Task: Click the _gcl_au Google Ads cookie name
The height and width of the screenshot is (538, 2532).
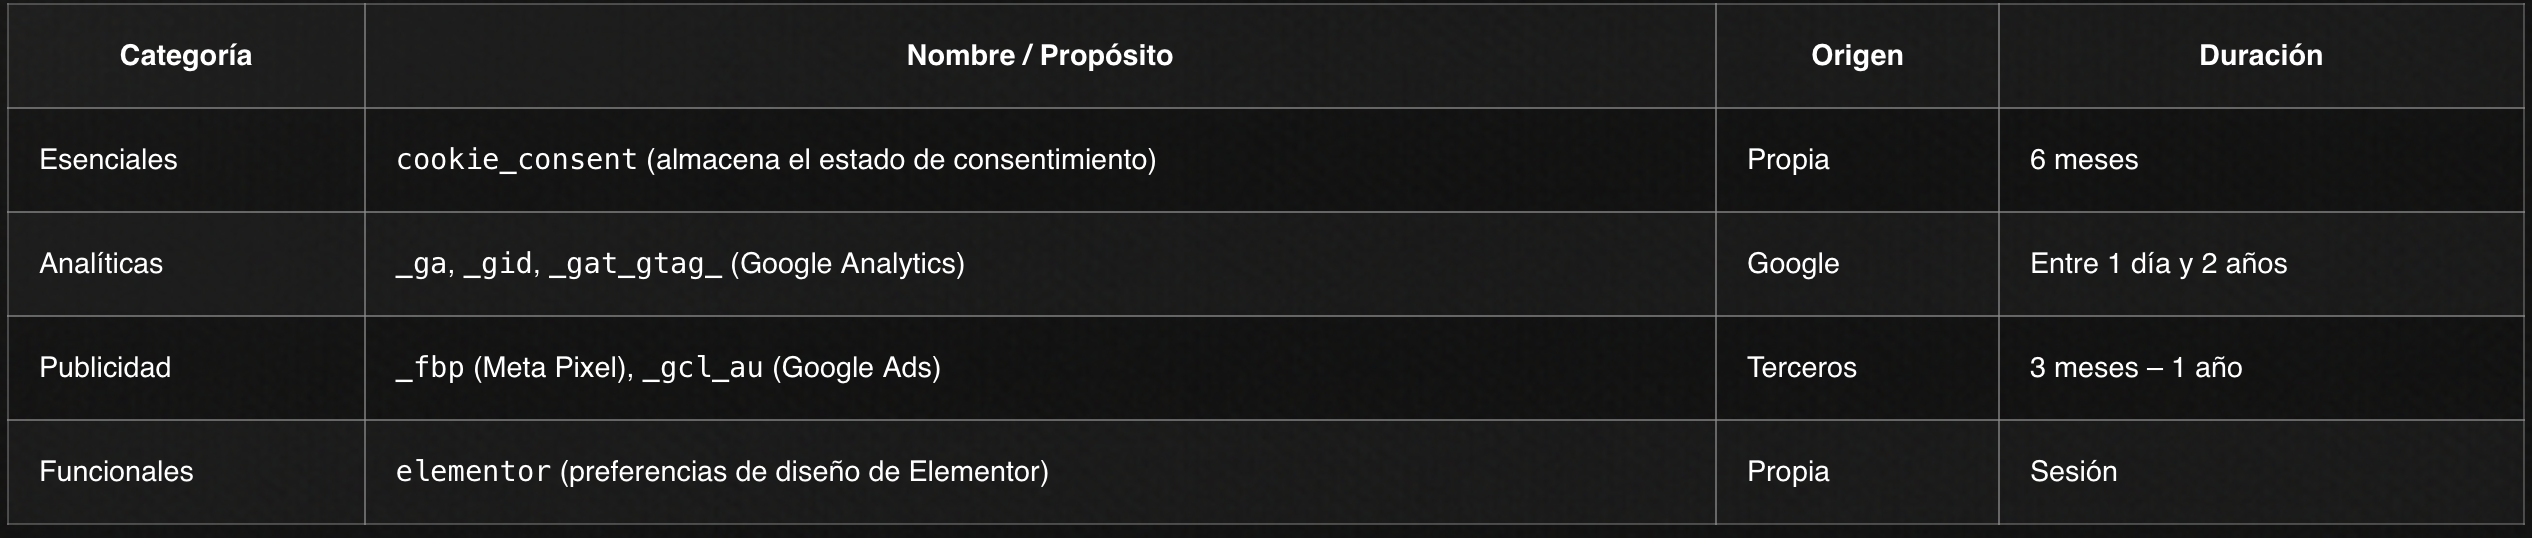Action: click(x=703, y=368)
